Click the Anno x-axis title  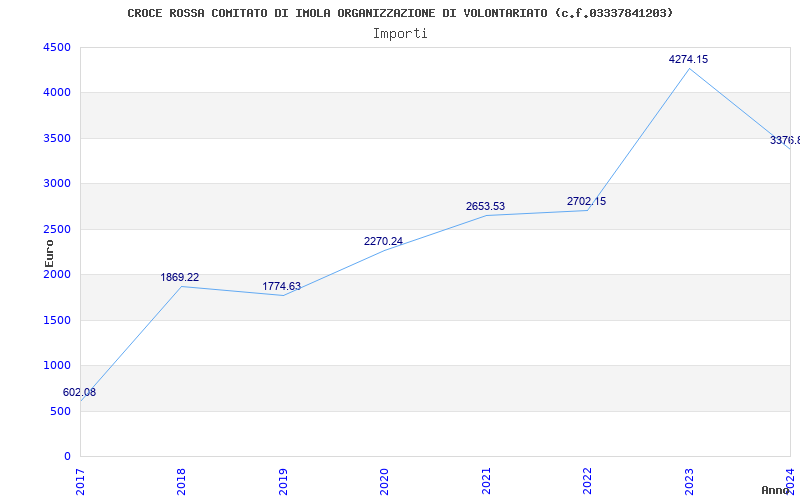tap(776, 490)
